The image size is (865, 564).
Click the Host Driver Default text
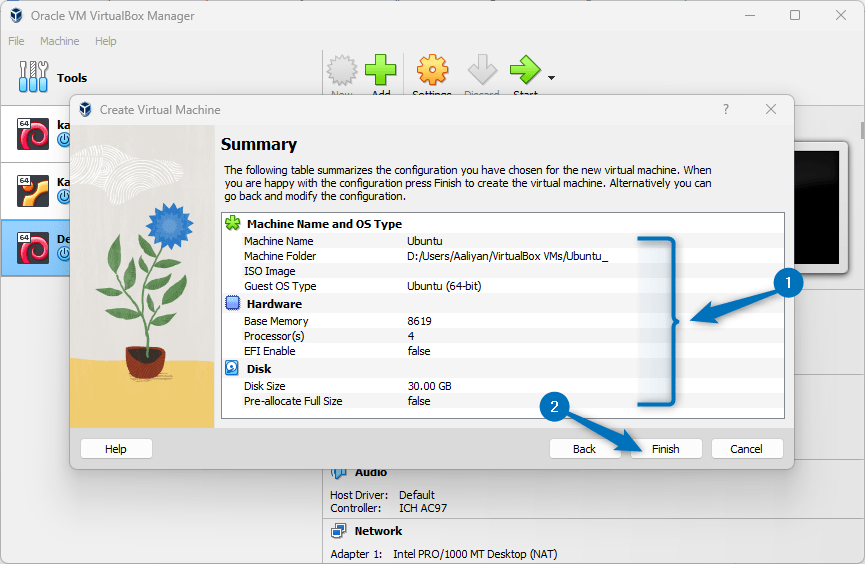coord(382,495)
